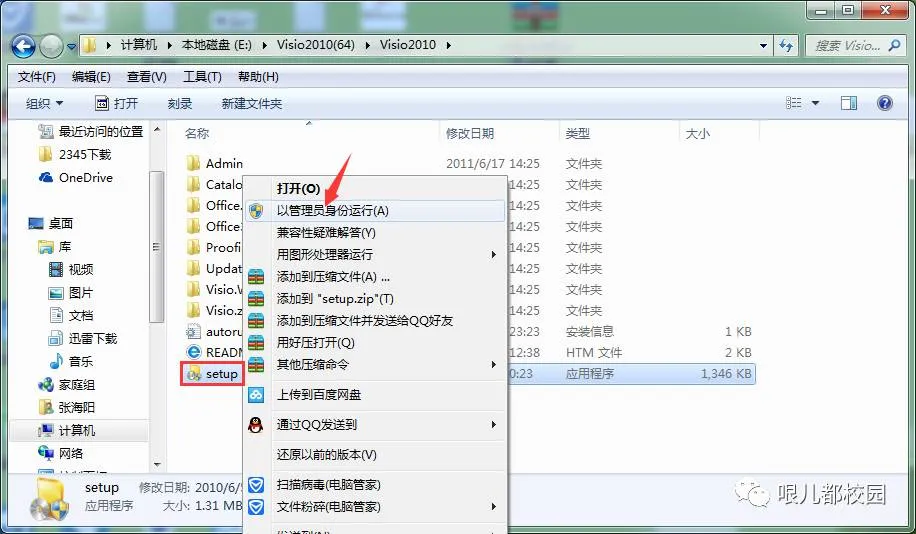This screenshot has width=916, height=534.
Task: Choose 兼容性疑难解答(Y) in context menu
Action: (x=374, y=233)
